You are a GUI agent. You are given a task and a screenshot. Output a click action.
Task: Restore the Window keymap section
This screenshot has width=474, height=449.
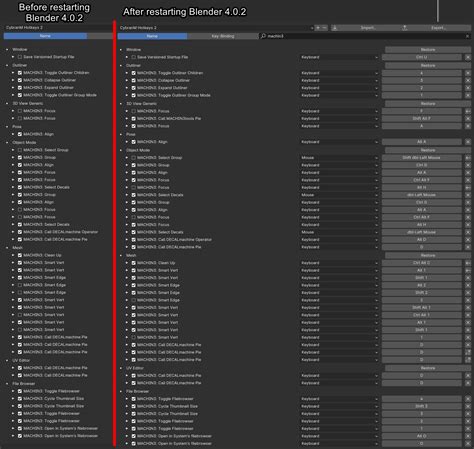coord(428,50)
